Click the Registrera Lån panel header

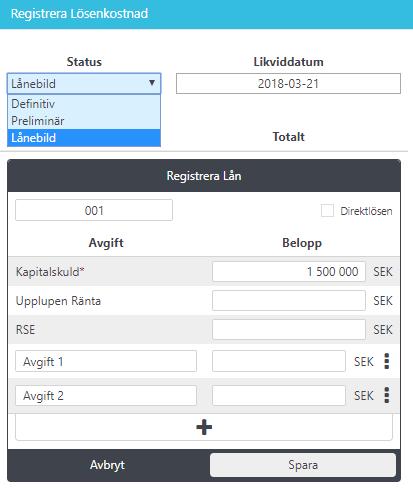click(x=204, y=176)
